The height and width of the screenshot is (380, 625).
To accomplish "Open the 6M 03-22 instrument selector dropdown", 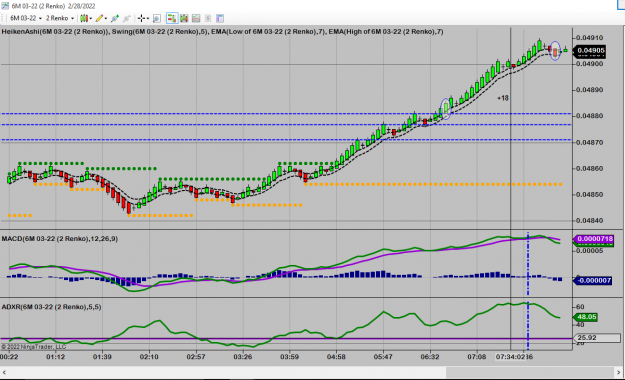I will click(x=26, y=18).
